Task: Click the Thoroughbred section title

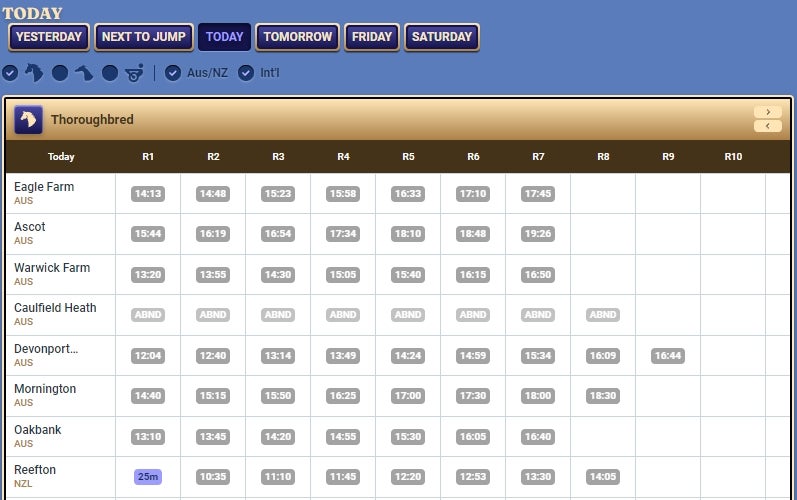Action: pos(92,119)
